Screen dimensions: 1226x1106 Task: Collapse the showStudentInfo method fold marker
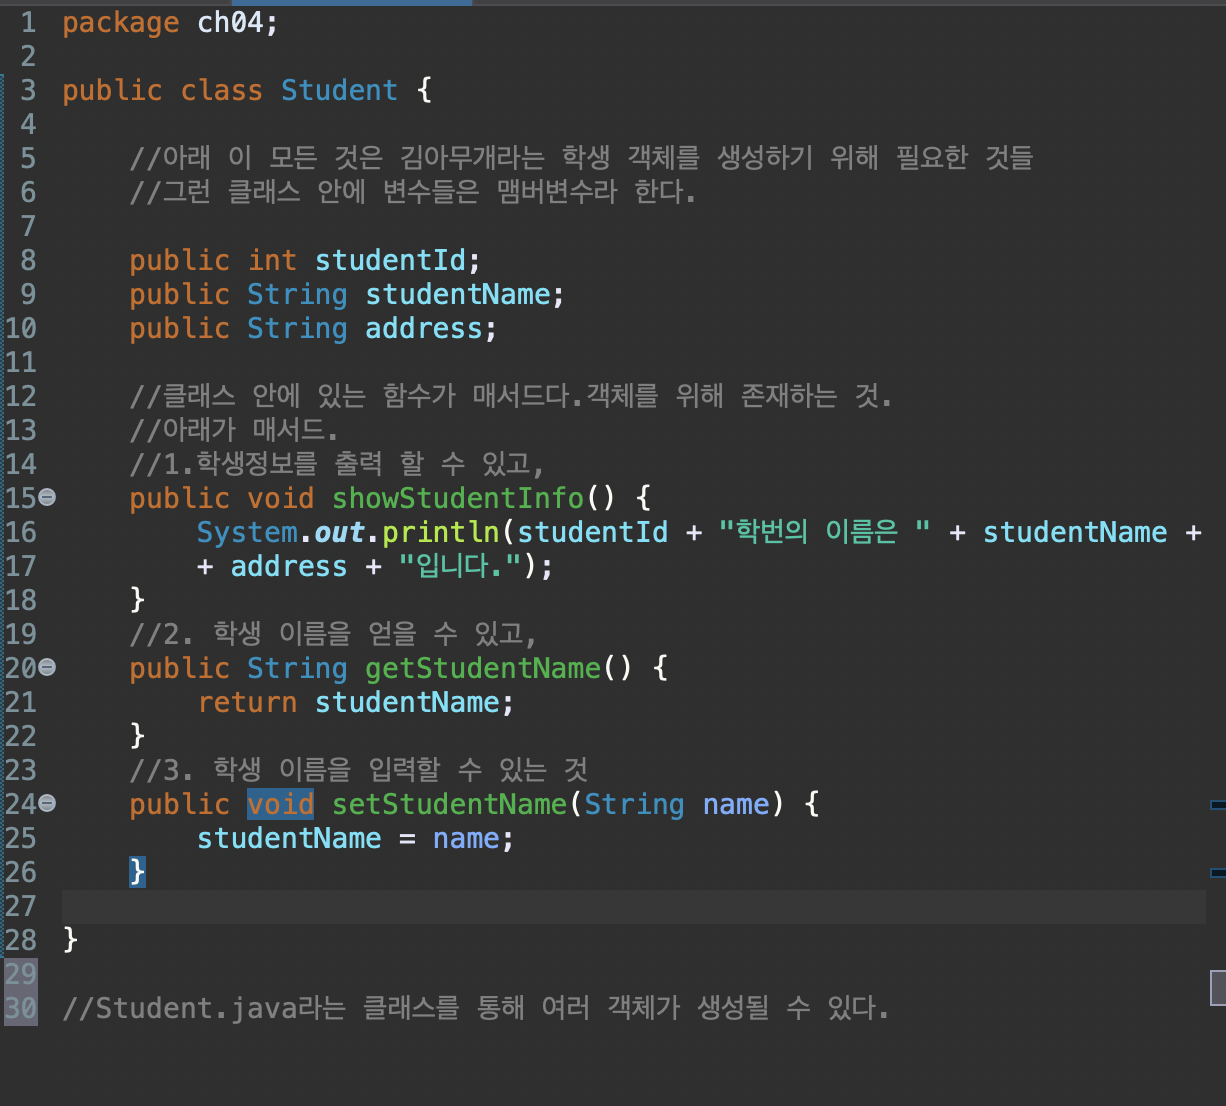click(x=47, y=497)
